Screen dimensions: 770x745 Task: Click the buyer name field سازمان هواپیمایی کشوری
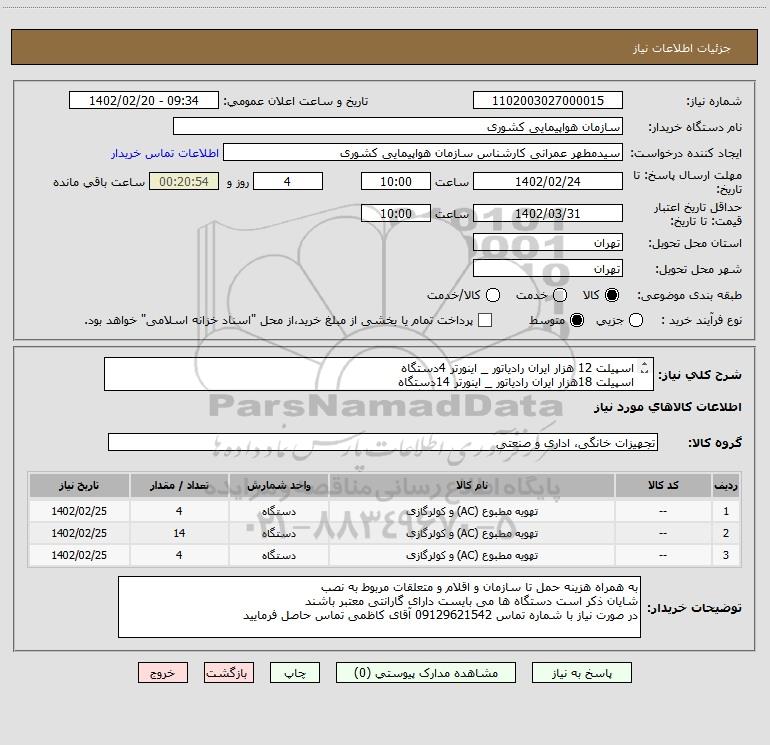click(x=398, y=127)
